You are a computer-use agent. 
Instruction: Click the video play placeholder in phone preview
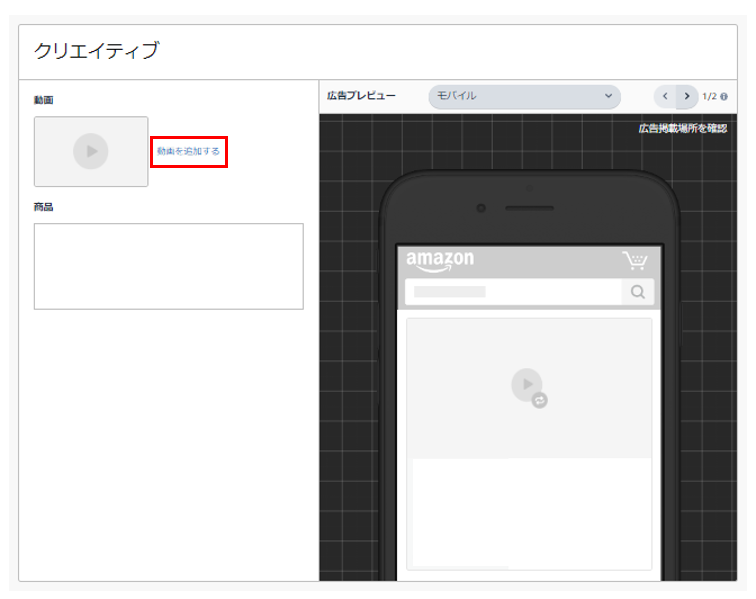pyautogui.click(x=529, y=388)
